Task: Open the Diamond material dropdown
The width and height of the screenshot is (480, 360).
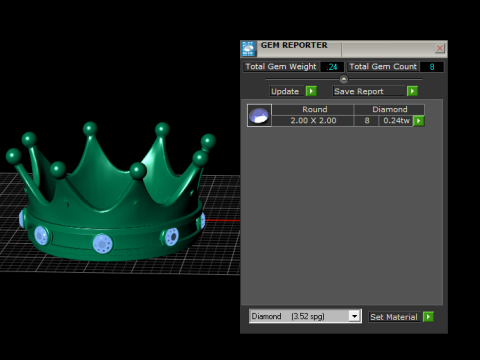Action: tap(355, 316)
